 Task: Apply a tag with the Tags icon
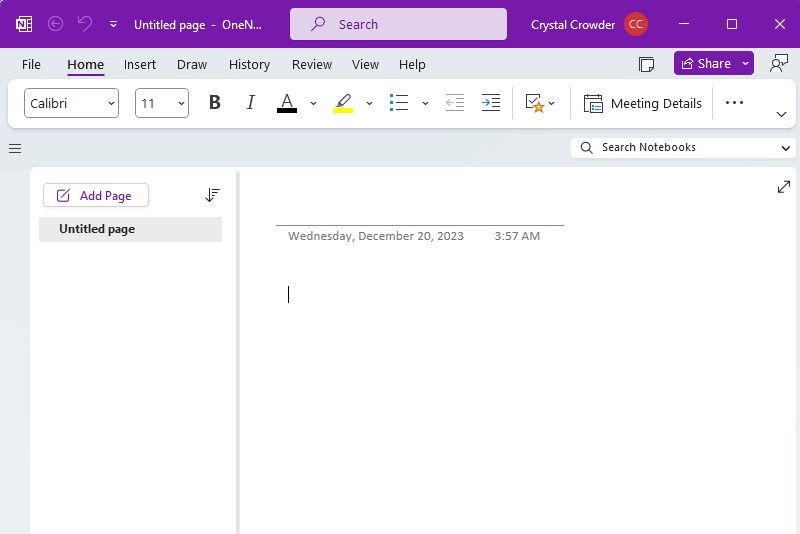(x=534, y=103)
